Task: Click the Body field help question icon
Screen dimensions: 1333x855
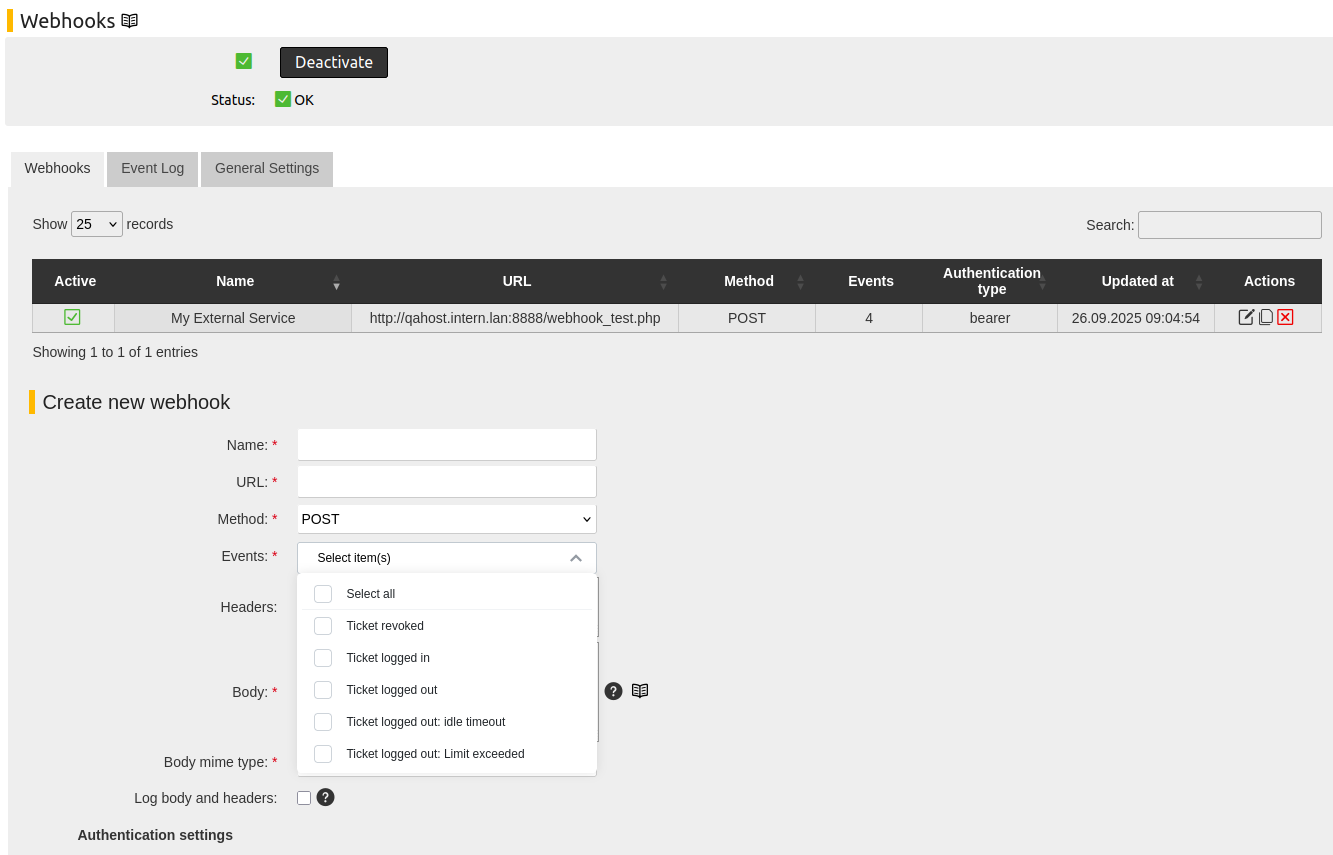Action: tap(613, 691)
